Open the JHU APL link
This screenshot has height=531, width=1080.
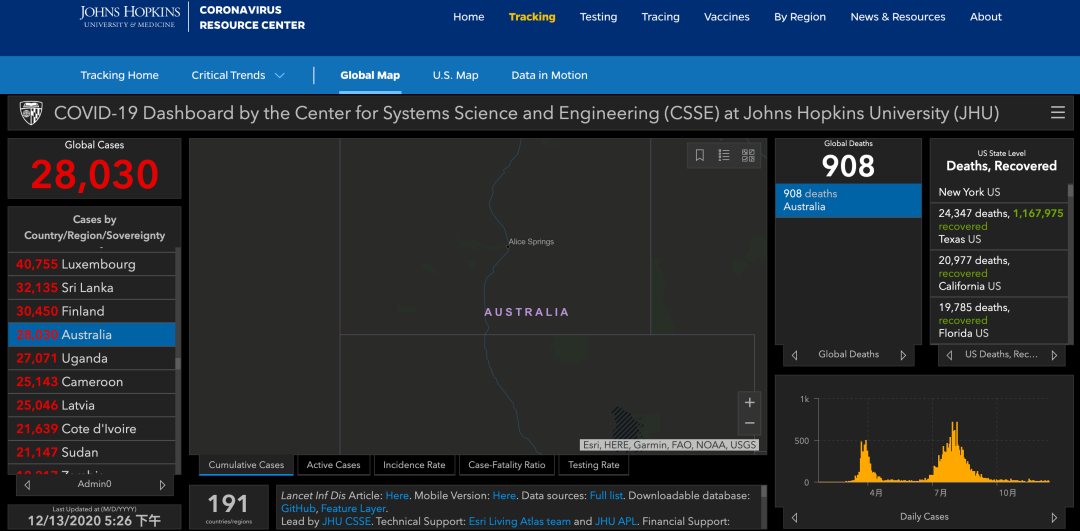(616, 521)
